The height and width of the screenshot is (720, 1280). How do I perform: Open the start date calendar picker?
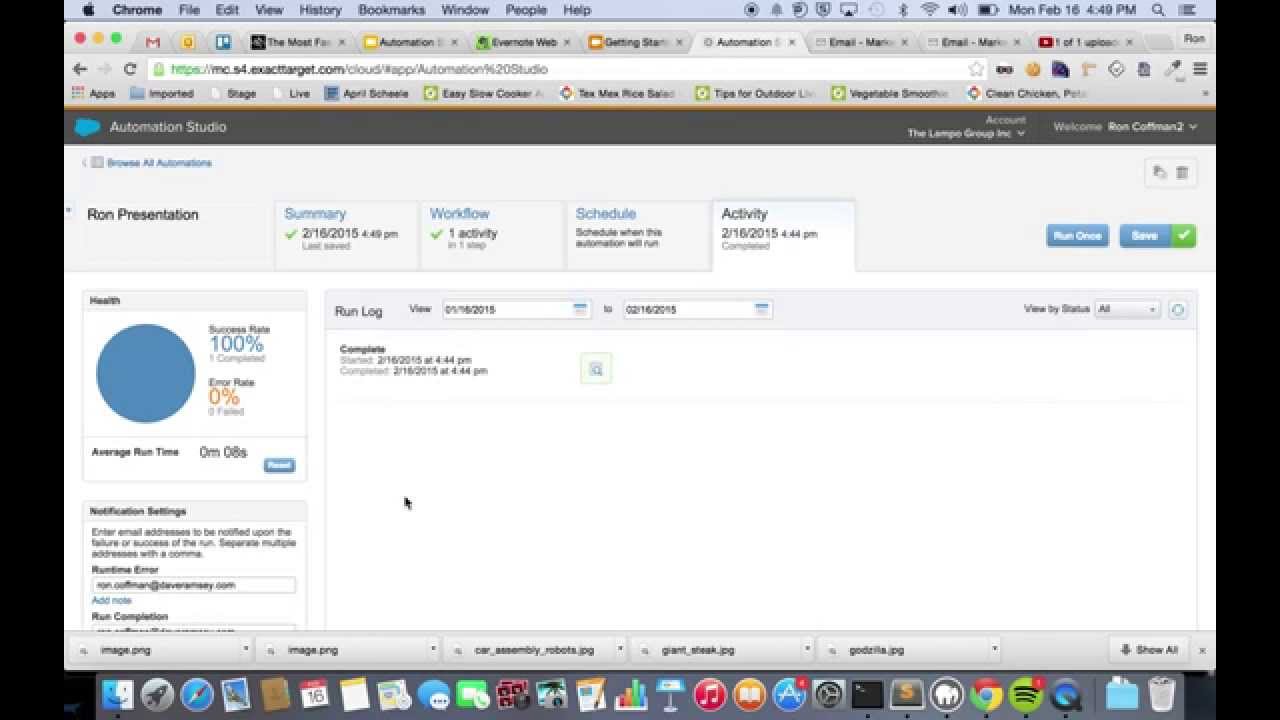[580, 310]
